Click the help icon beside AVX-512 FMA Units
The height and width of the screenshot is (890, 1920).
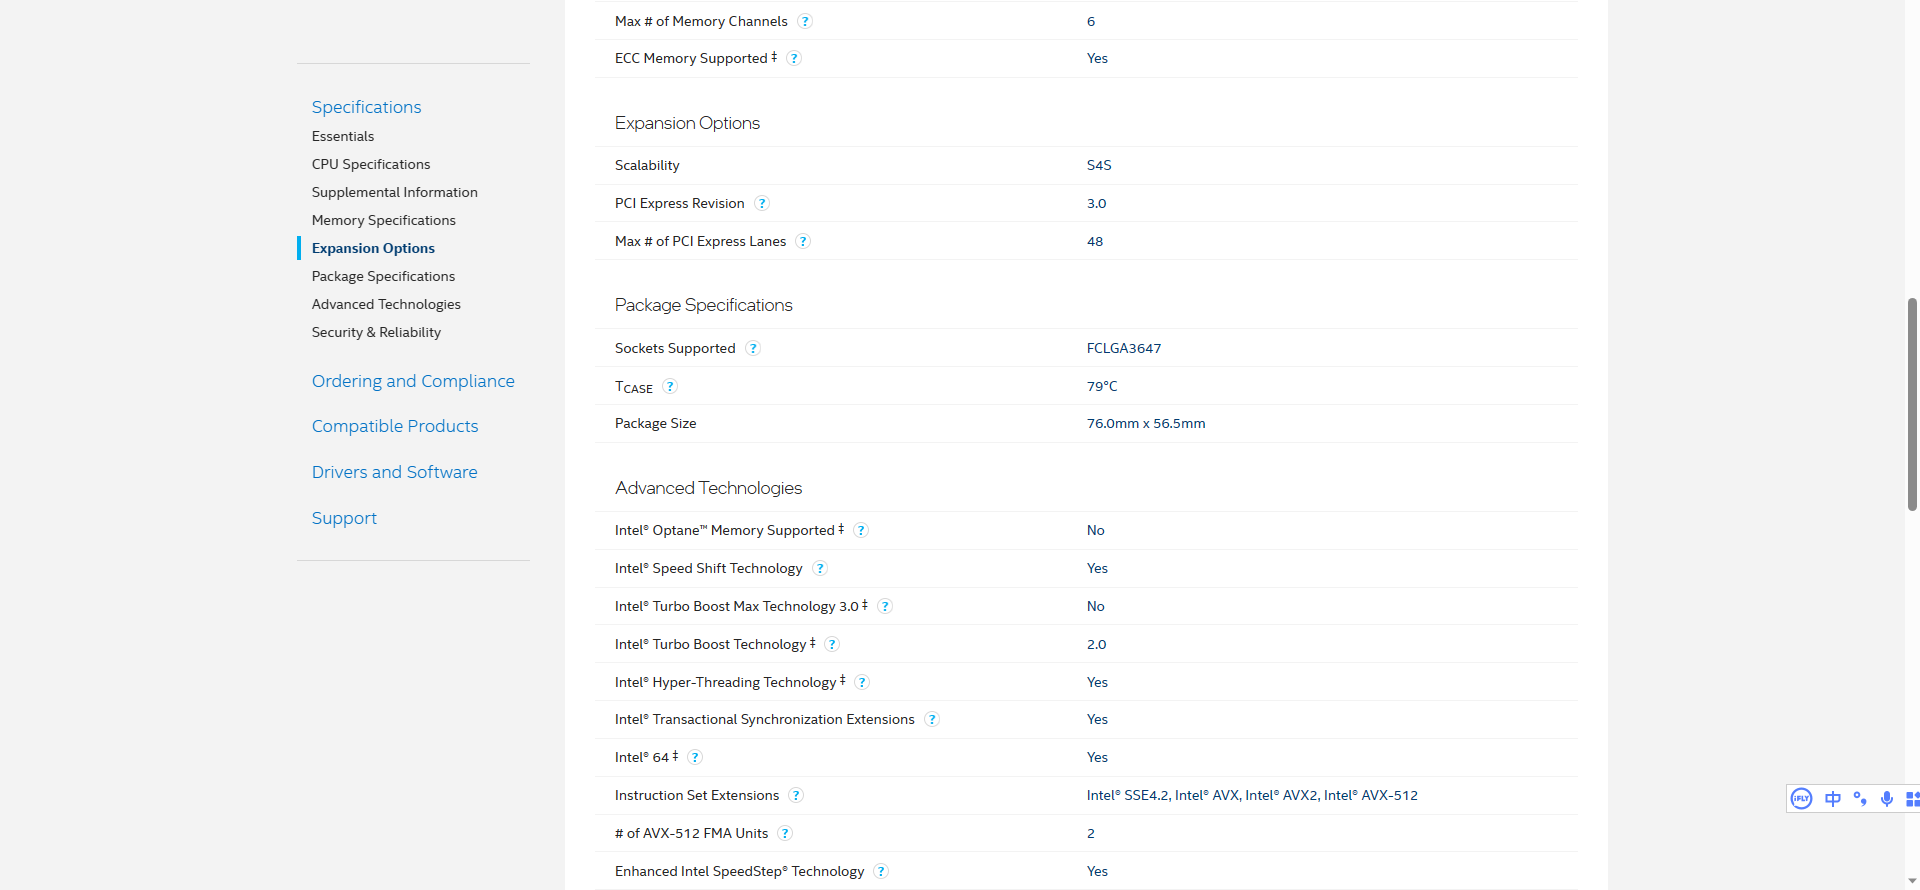(x=785, y=833)
